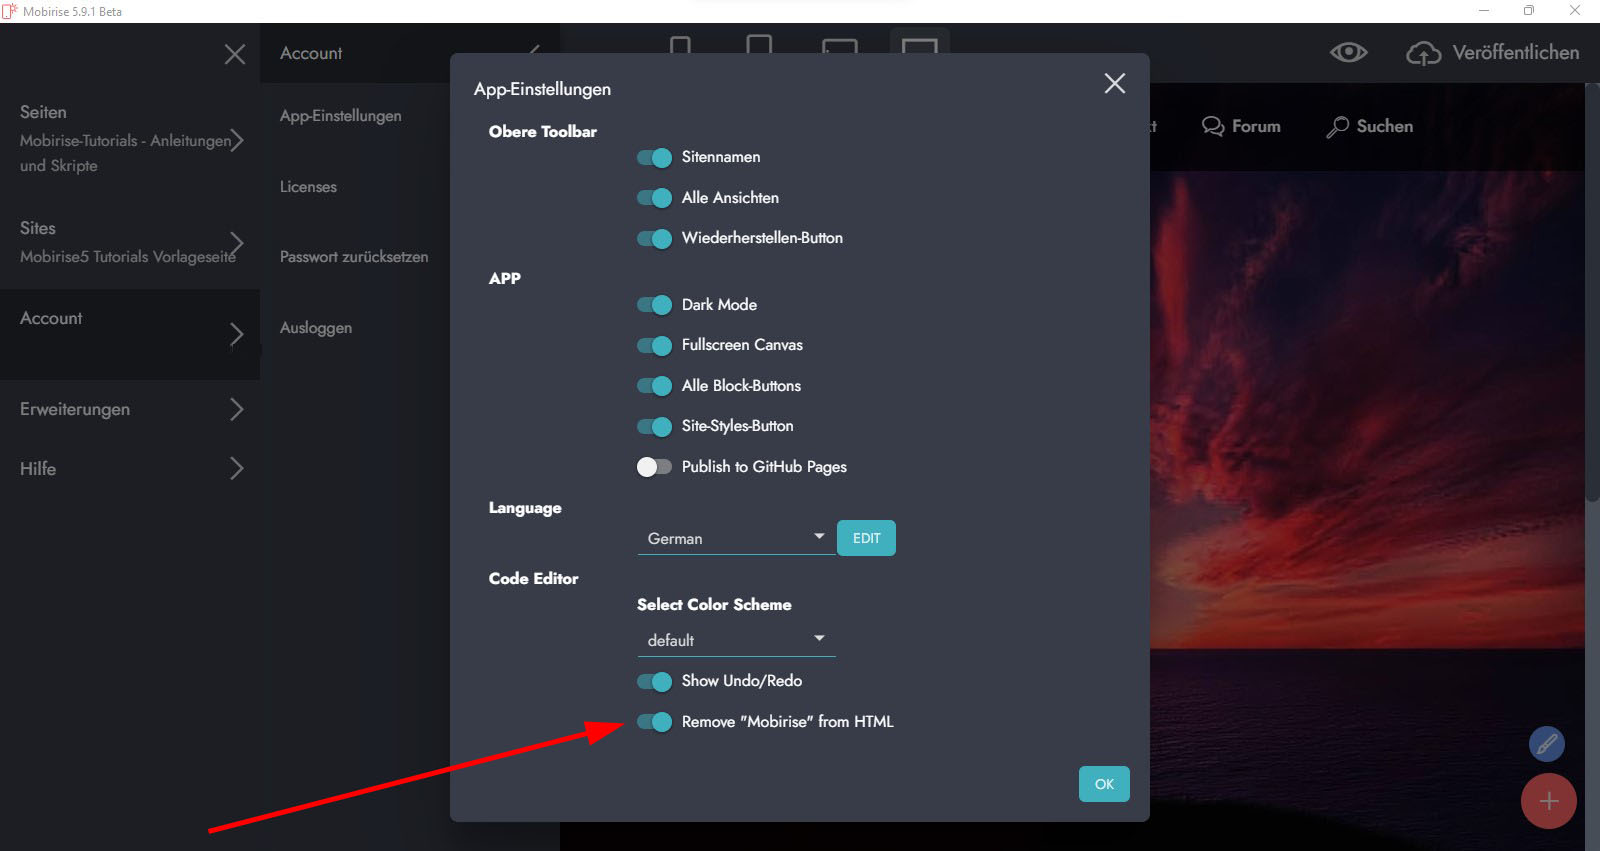Screen dimensions: 1600x851
Task: Disable the Dark Mode toggle
Action: [x=655, y=305]
